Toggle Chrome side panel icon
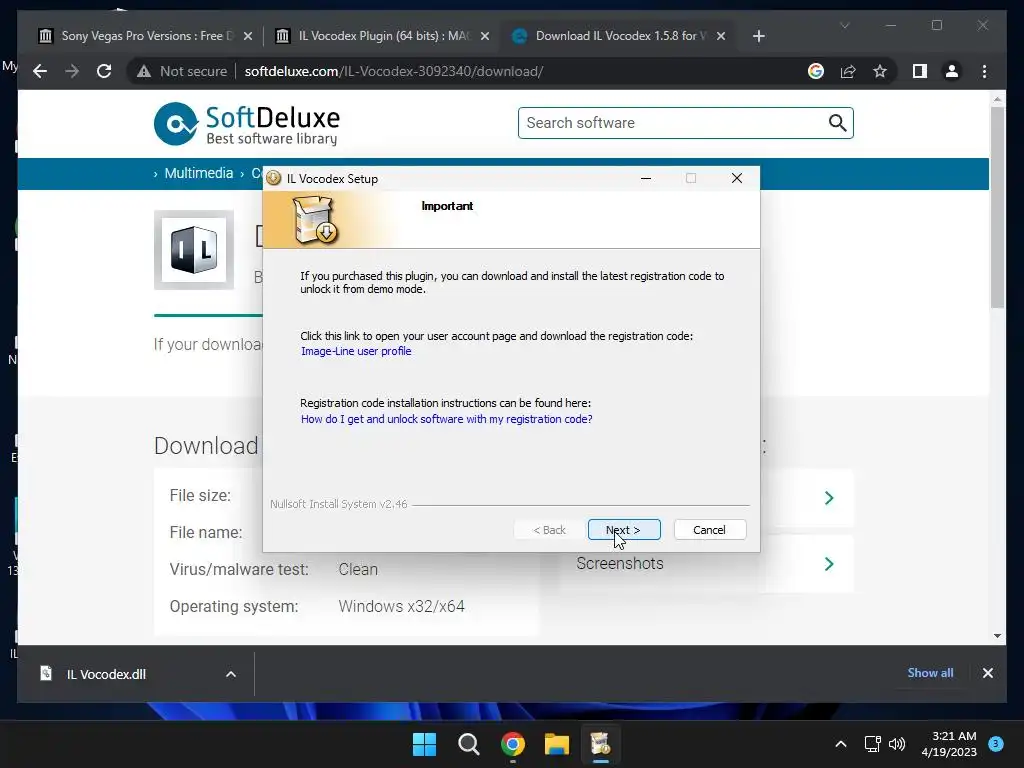This screenshot has width=1024, height=768. point(920,71)
